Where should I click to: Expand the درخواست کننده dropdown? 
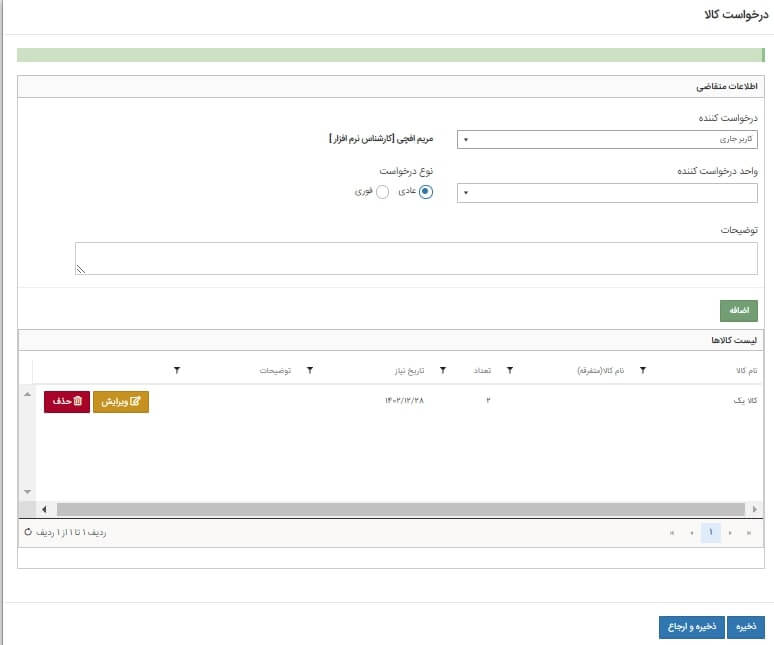[607, 139]
